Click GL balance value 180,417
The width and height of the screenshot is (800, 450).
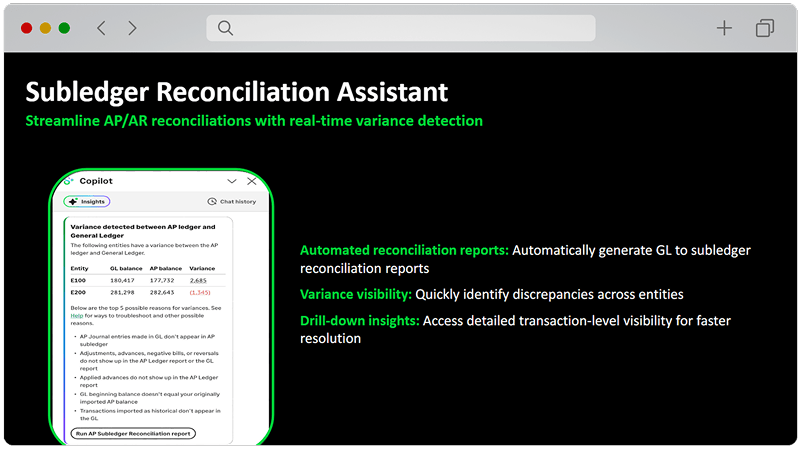click(122, 281)
